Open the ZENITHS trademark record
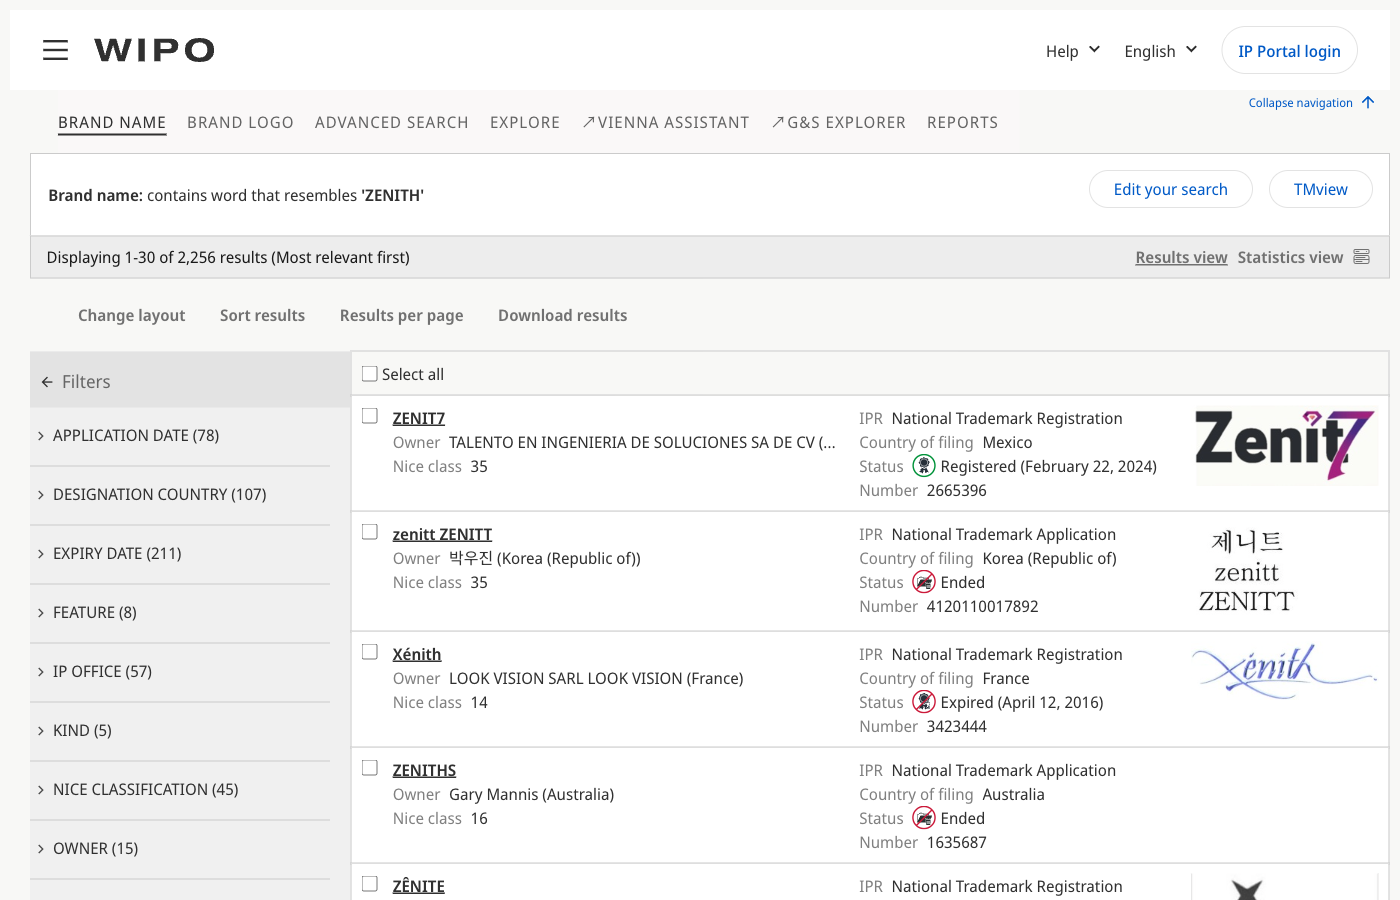Screen dimensions: 1400x900 [424, 770]
